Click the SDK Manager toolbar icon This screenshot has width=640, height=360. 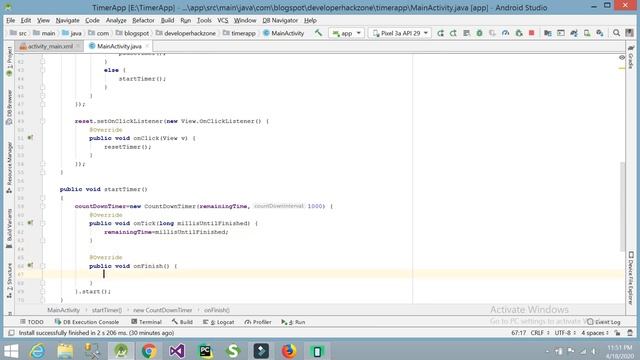click(600, 33)
